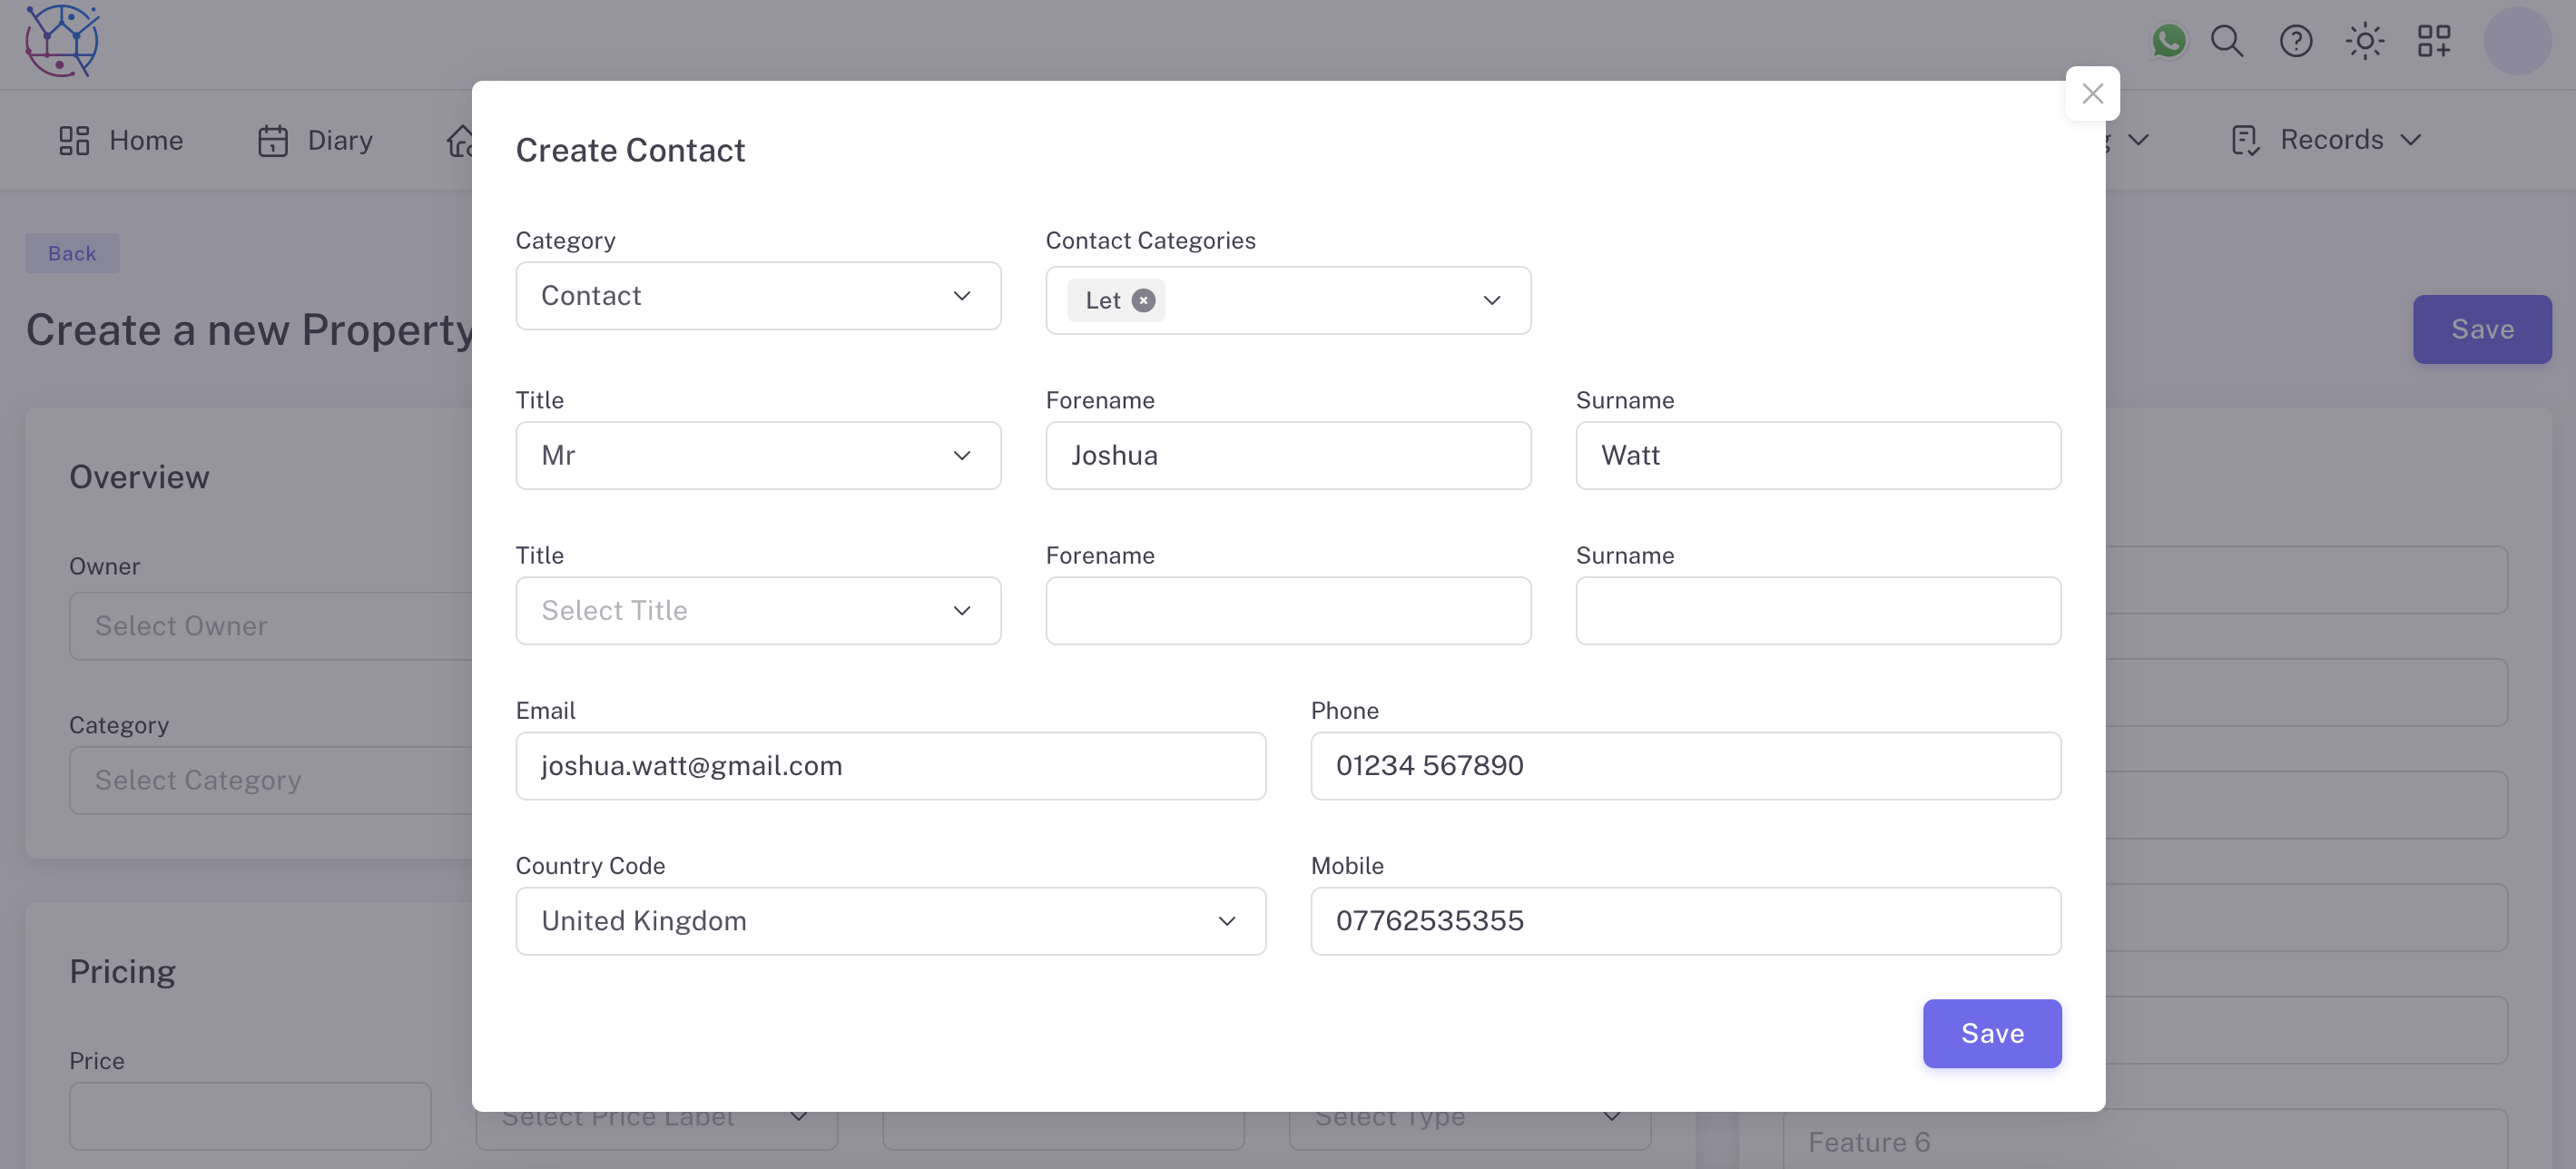Expand the Country Code United Kingdom dropdown
Image resolution: width=2576 pixels, height=1169 pixels.
coord(890,921)
